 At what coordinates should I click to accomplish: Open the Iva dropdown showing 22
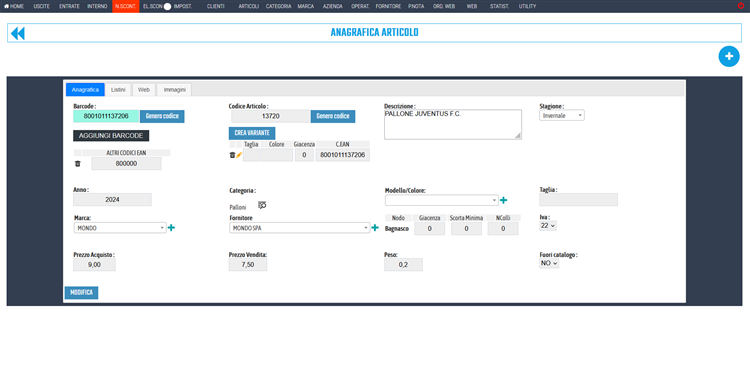coord(548,226)
